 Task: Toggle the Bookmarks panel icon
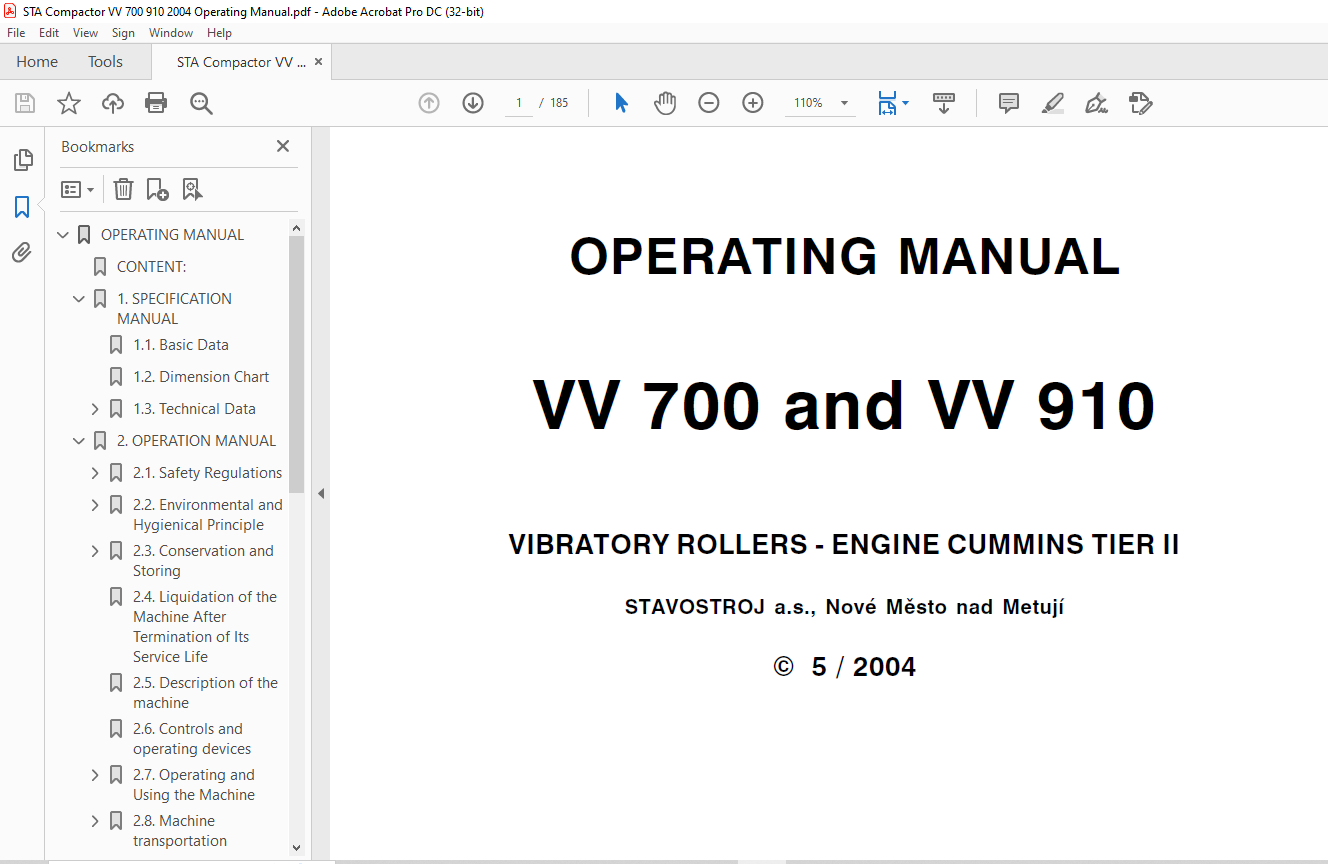coord(22,207)
